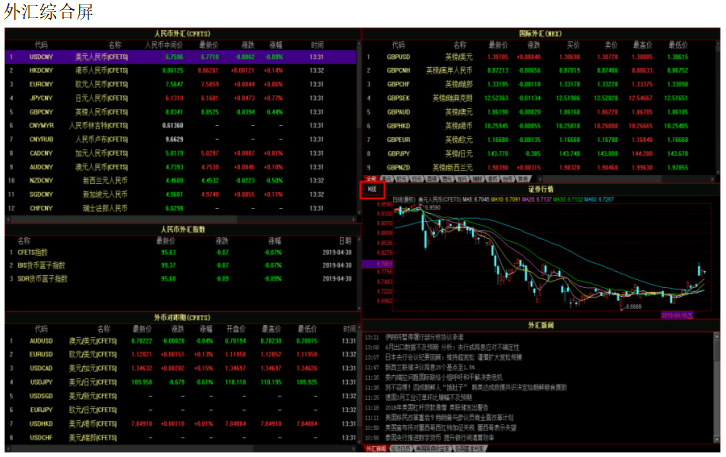This screenshot has width=726, height=457.
Task: Select the USDHKD row
Action: (x=181, y=424)
